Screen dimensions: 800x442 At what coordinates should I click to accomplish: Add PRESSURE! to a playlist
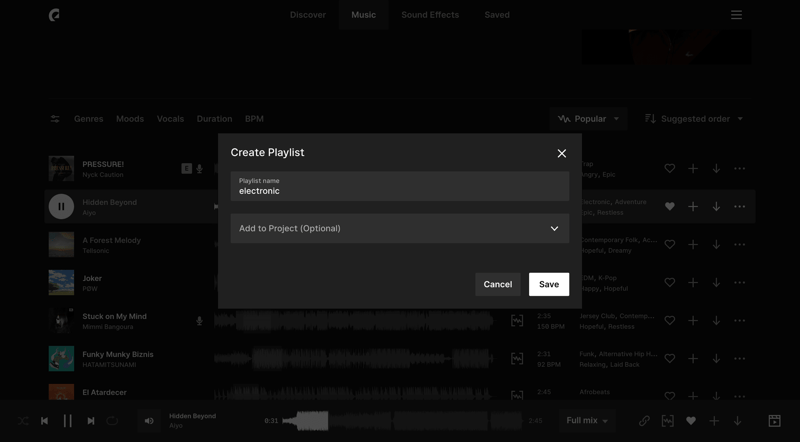pyautogui.click(x=693, y=168)
